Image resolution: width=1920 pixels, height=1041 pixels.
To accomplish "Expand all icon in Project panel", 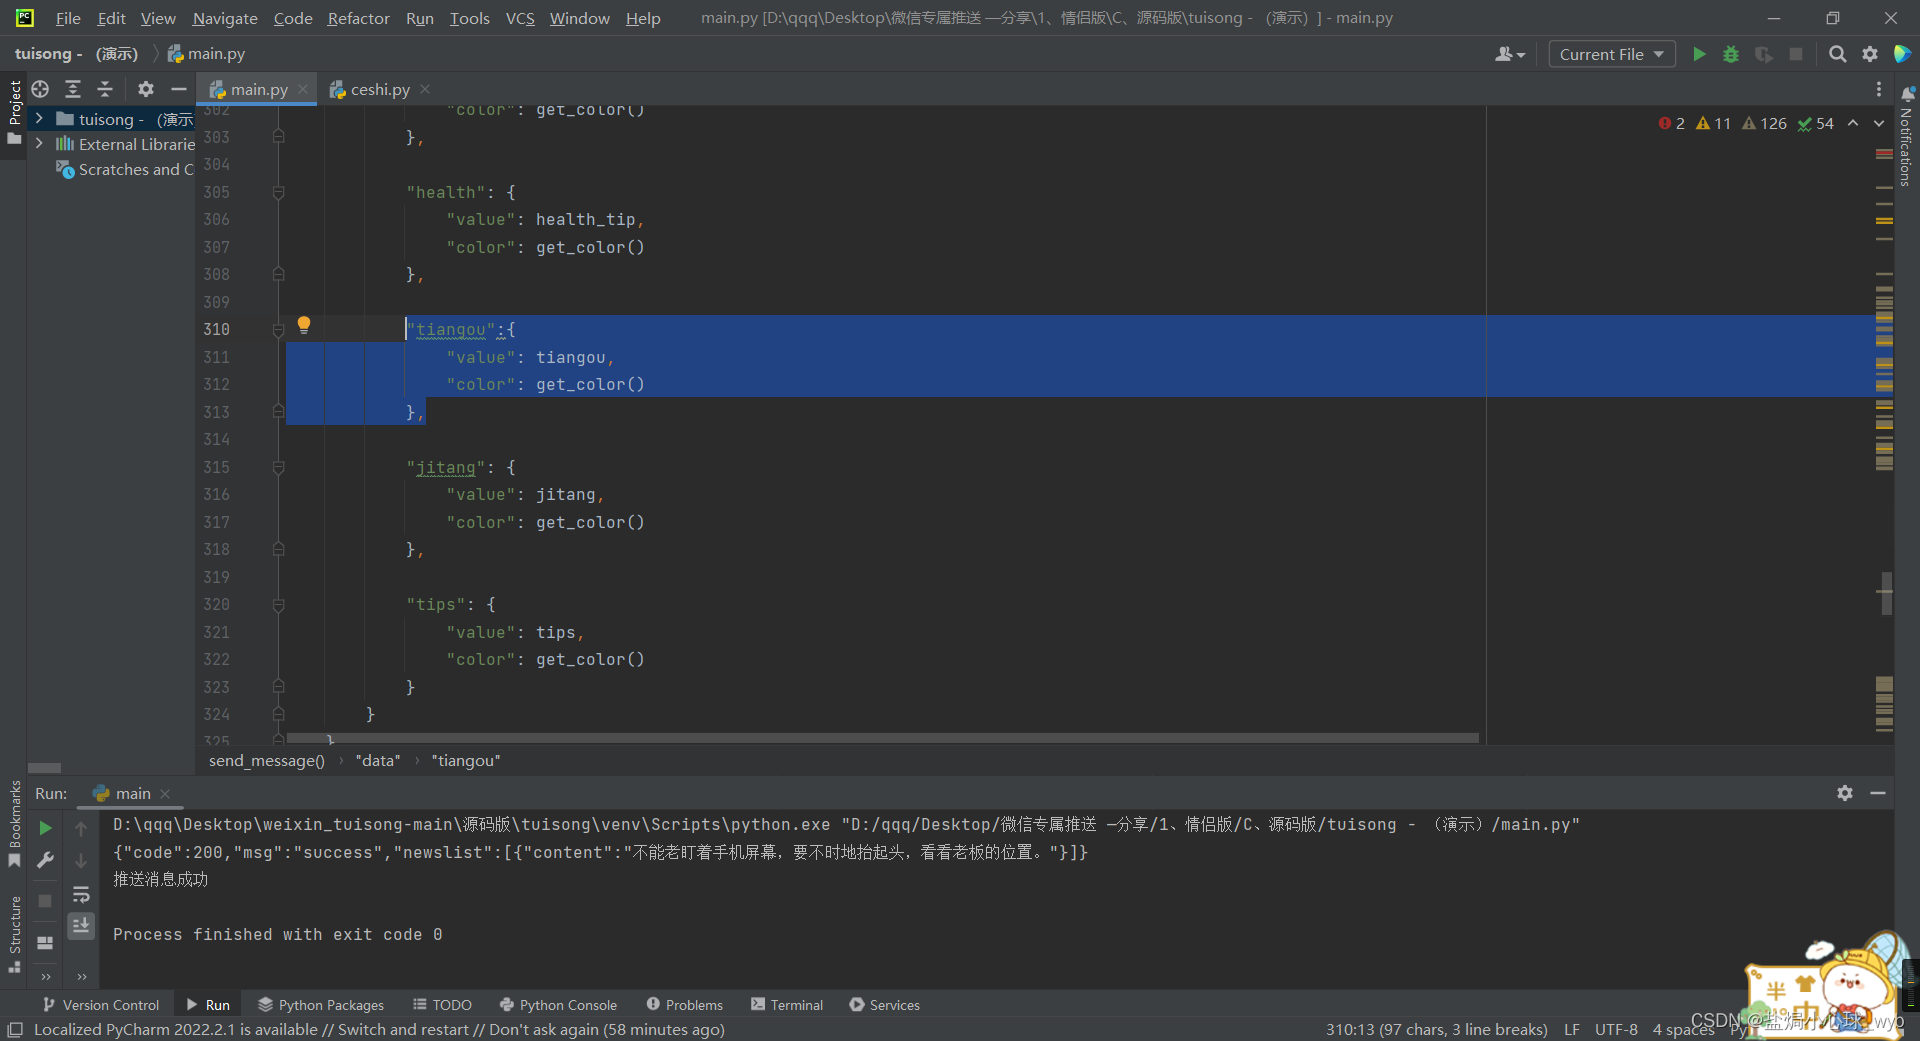I will point(73,89).
